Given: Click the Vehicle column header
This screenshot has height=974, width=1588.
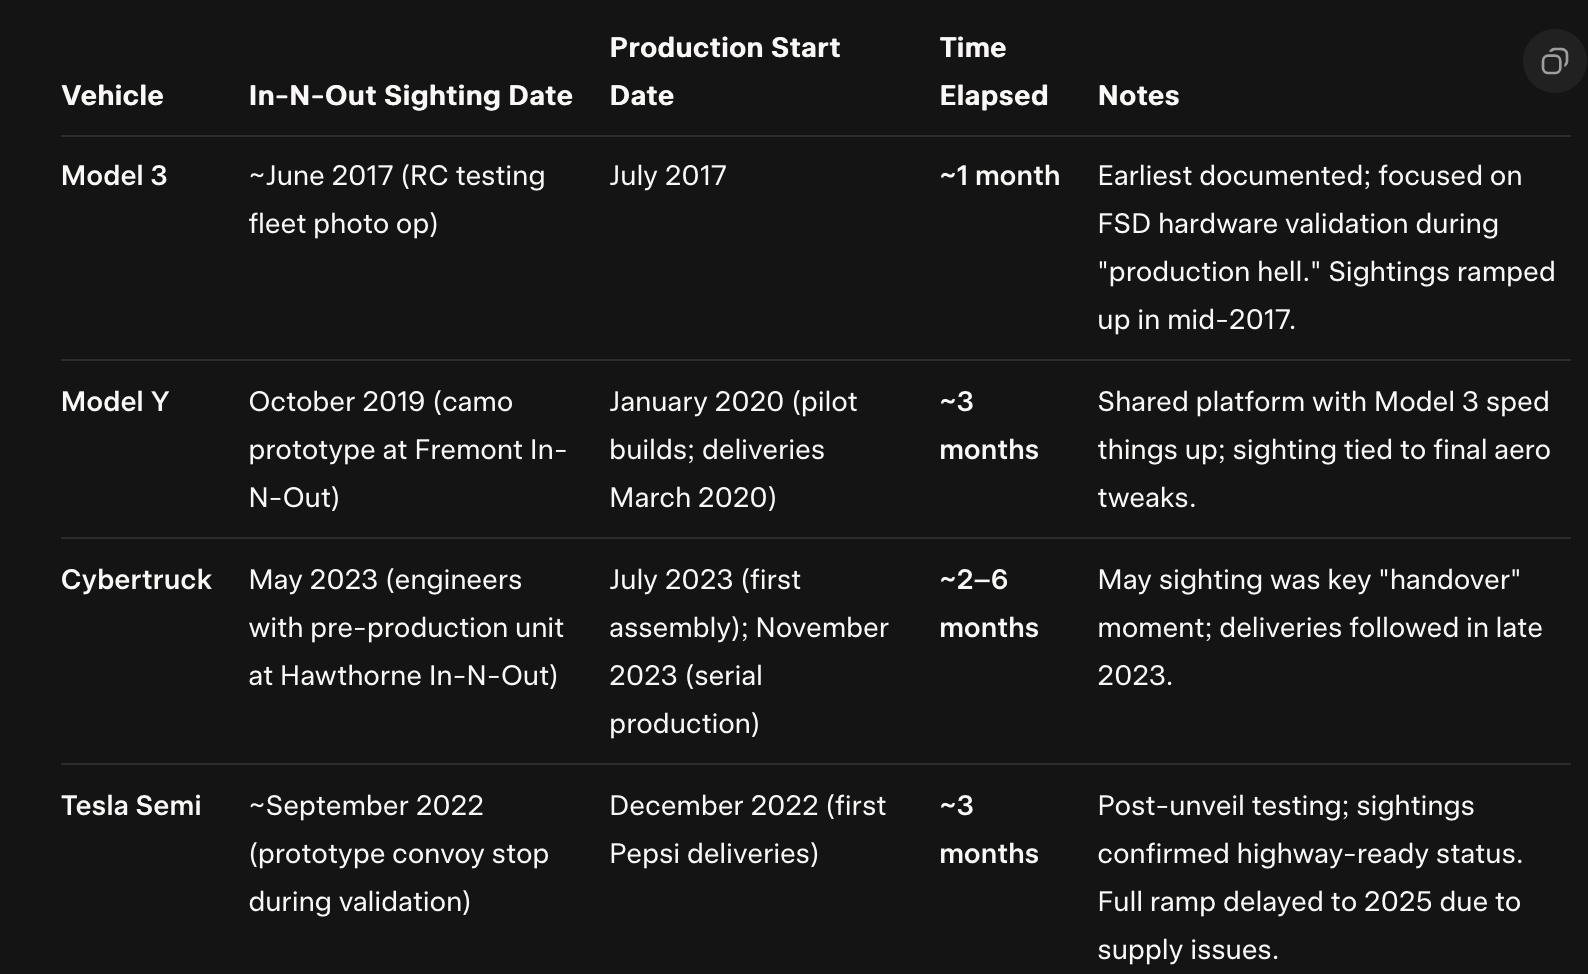Looking at the screenshot, I should click(112, 96).
